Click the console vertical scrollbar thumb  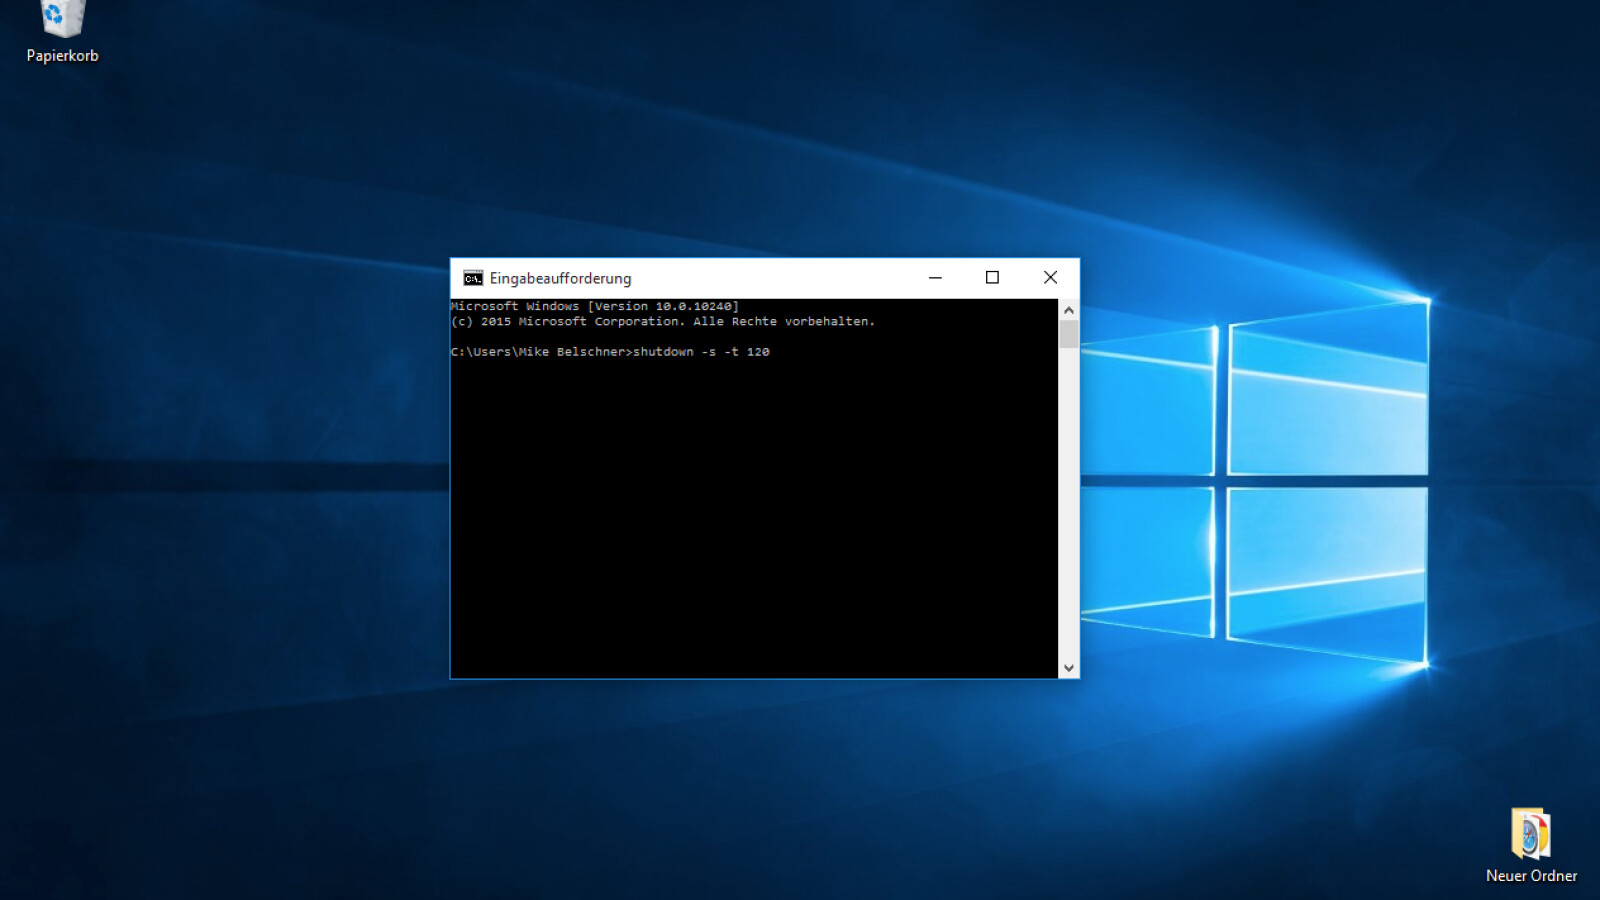pos(1069,334)
